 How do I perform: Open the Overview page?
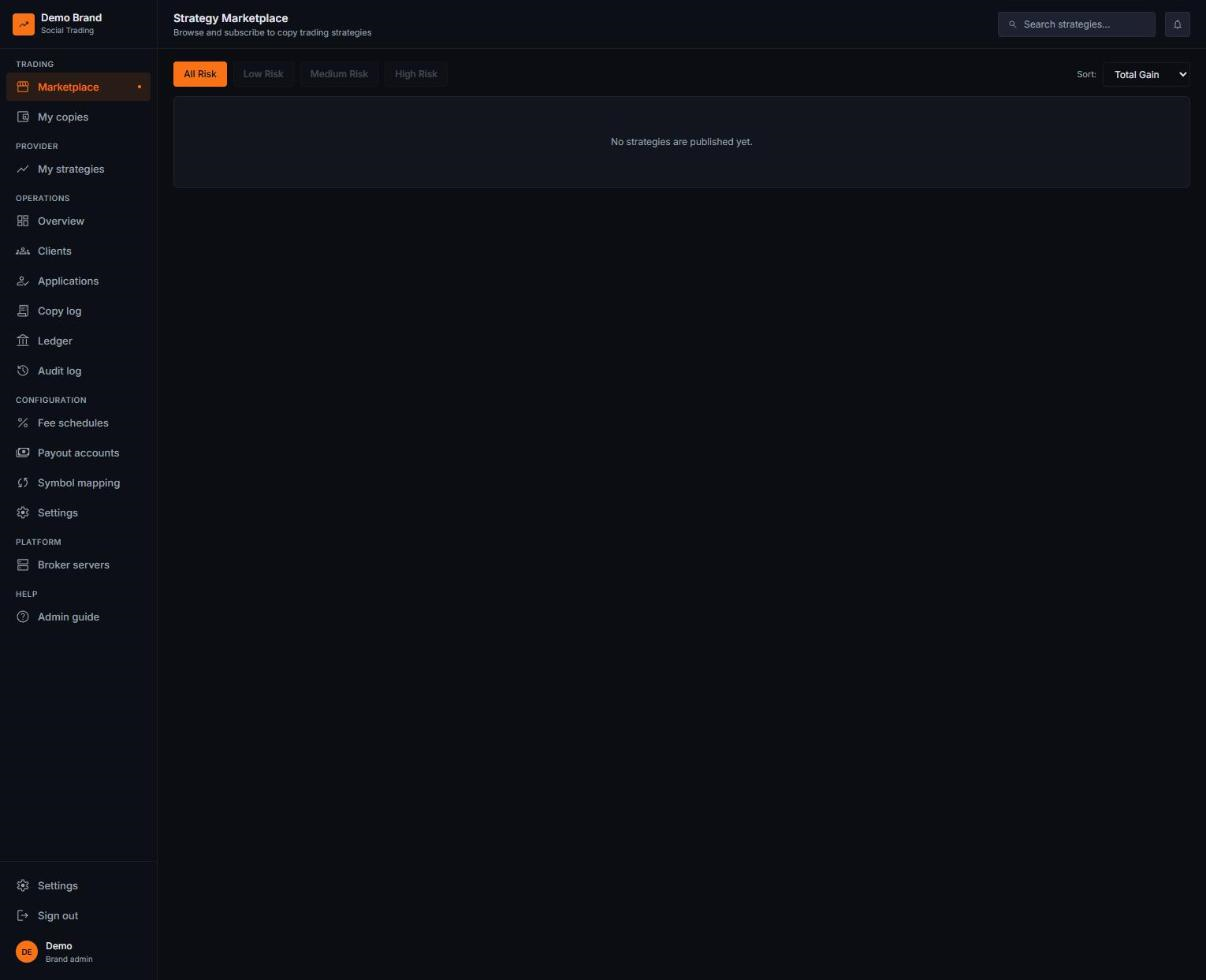[78, 221]
